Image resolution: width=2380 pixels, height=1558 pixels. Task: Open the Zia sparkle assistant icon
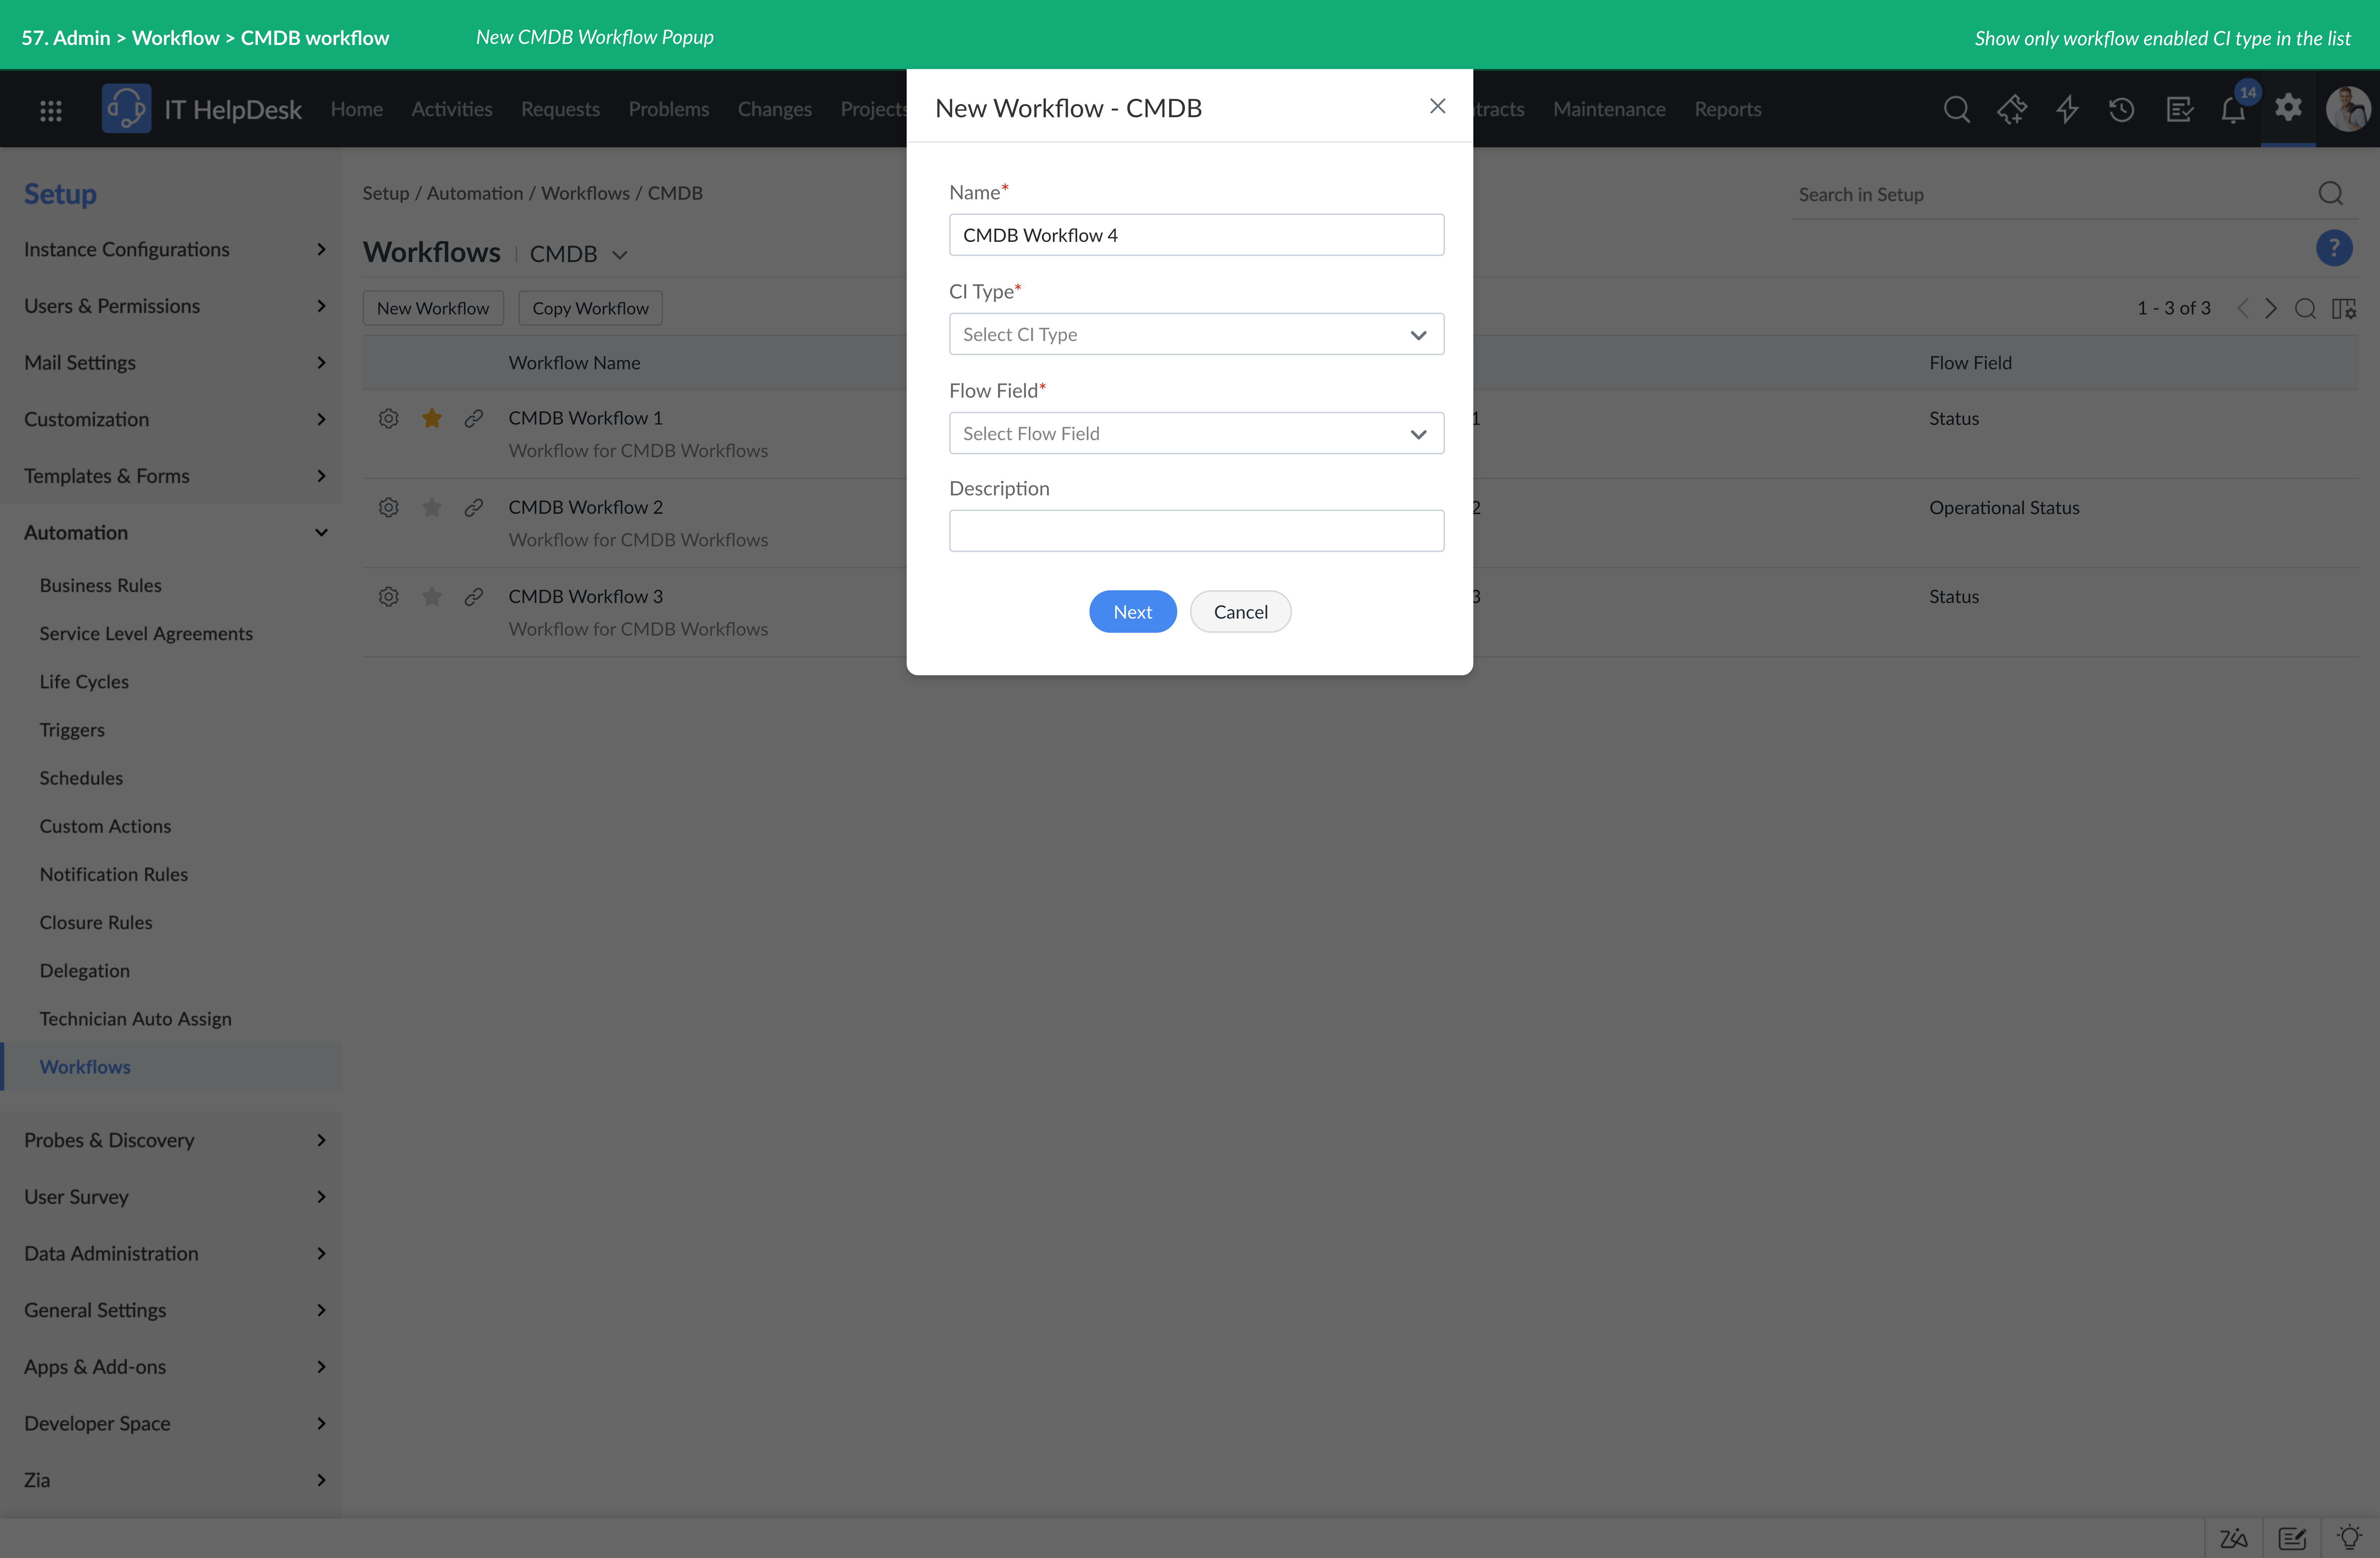(2012, 109)
